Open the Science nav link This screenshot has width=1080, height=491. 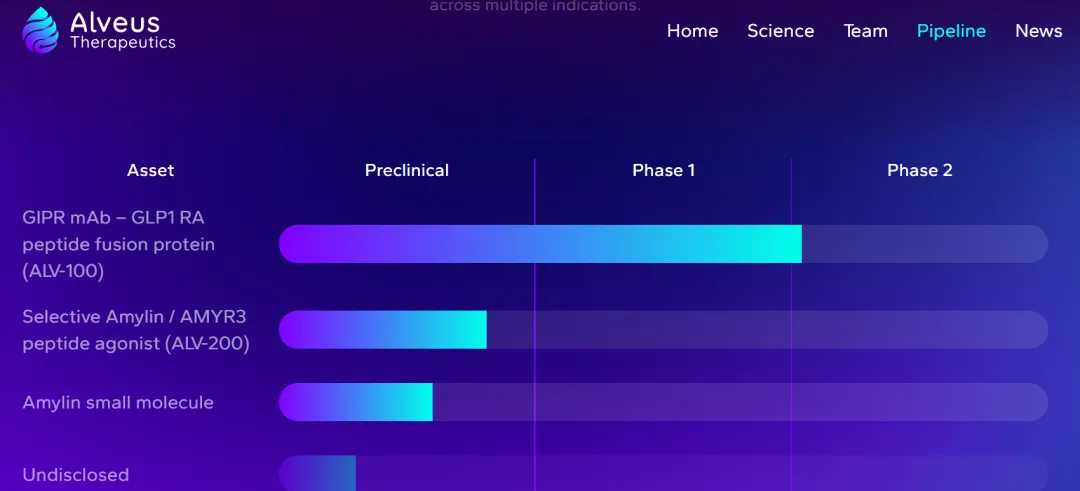(780, 31)
